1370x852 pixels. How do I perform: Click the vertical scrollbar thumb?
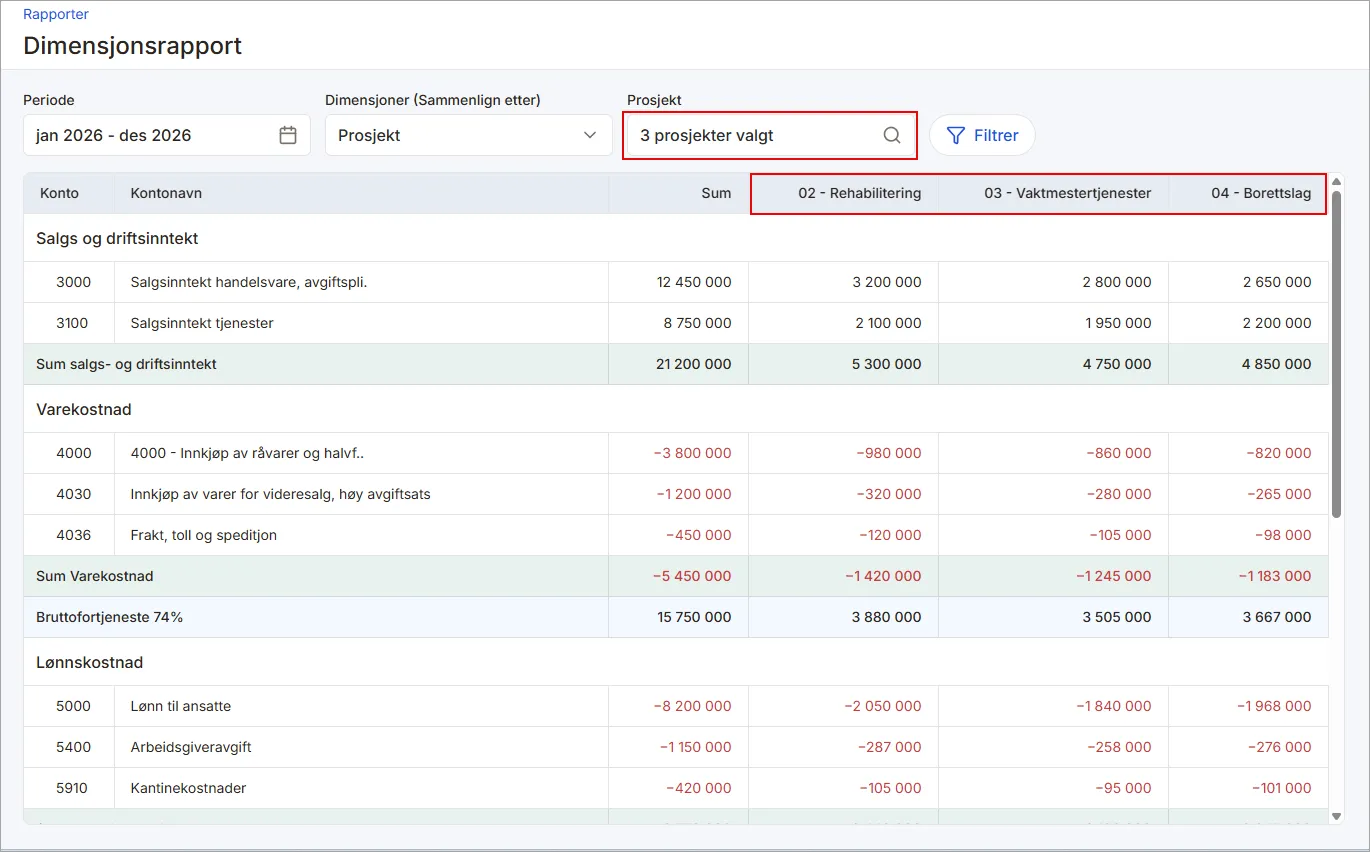coord(1336,353)
